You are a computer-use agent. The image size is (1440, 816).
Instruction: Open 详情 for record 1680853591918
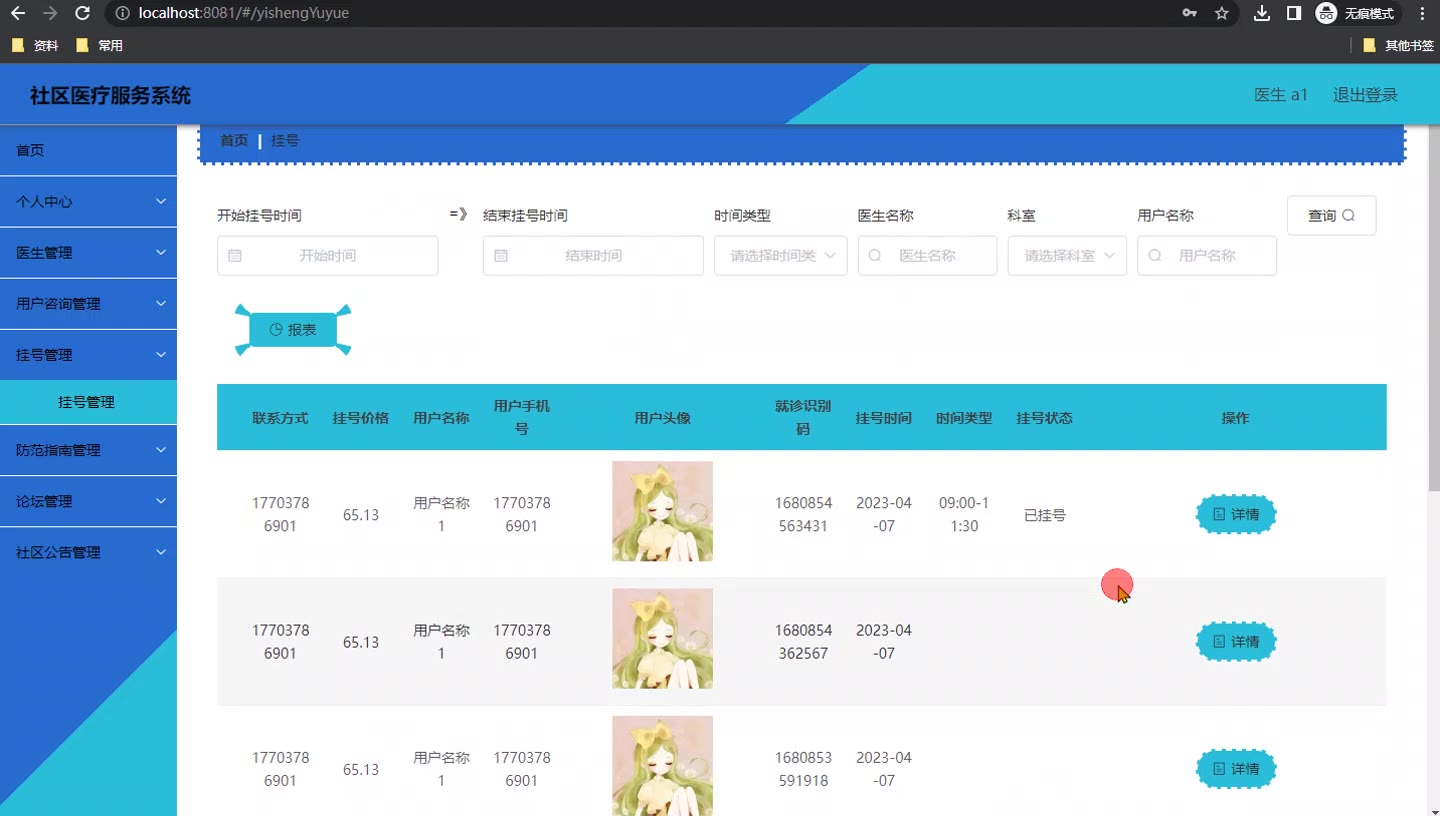pyautogui.click(x=1236, y=769)
